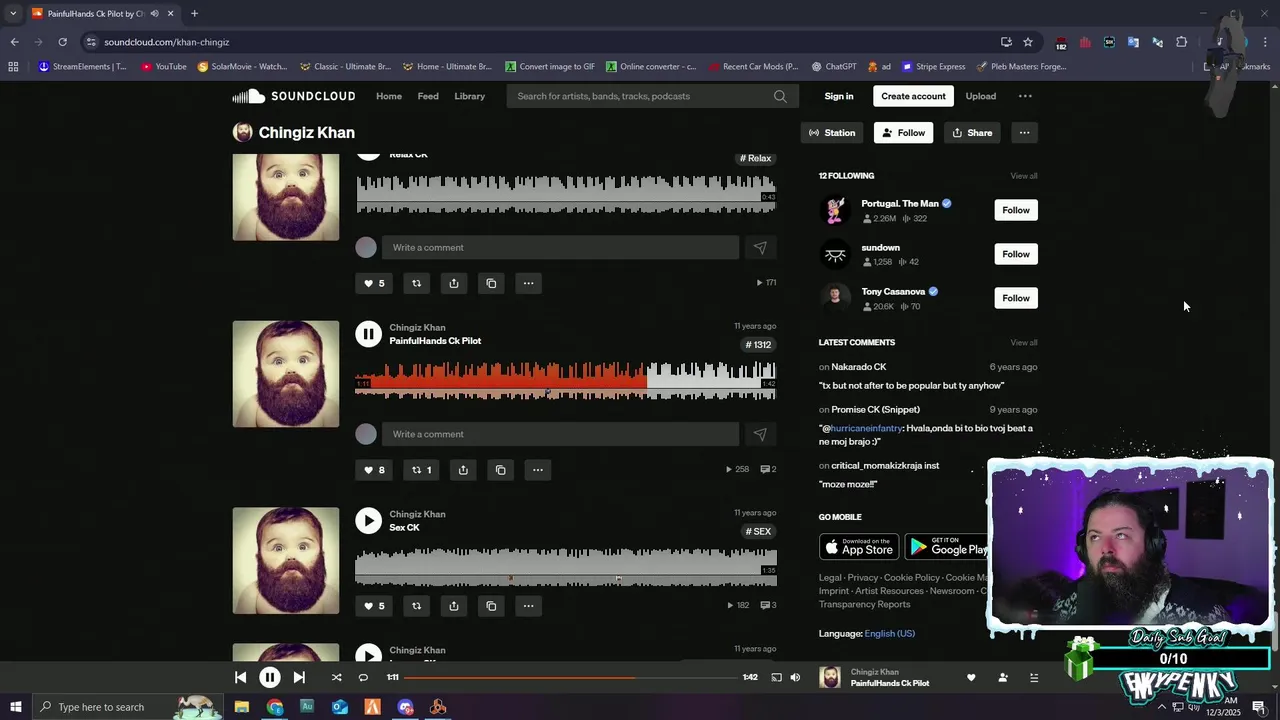
Task: Skip to next track in bottom player
Action: (x=299, y=677)
